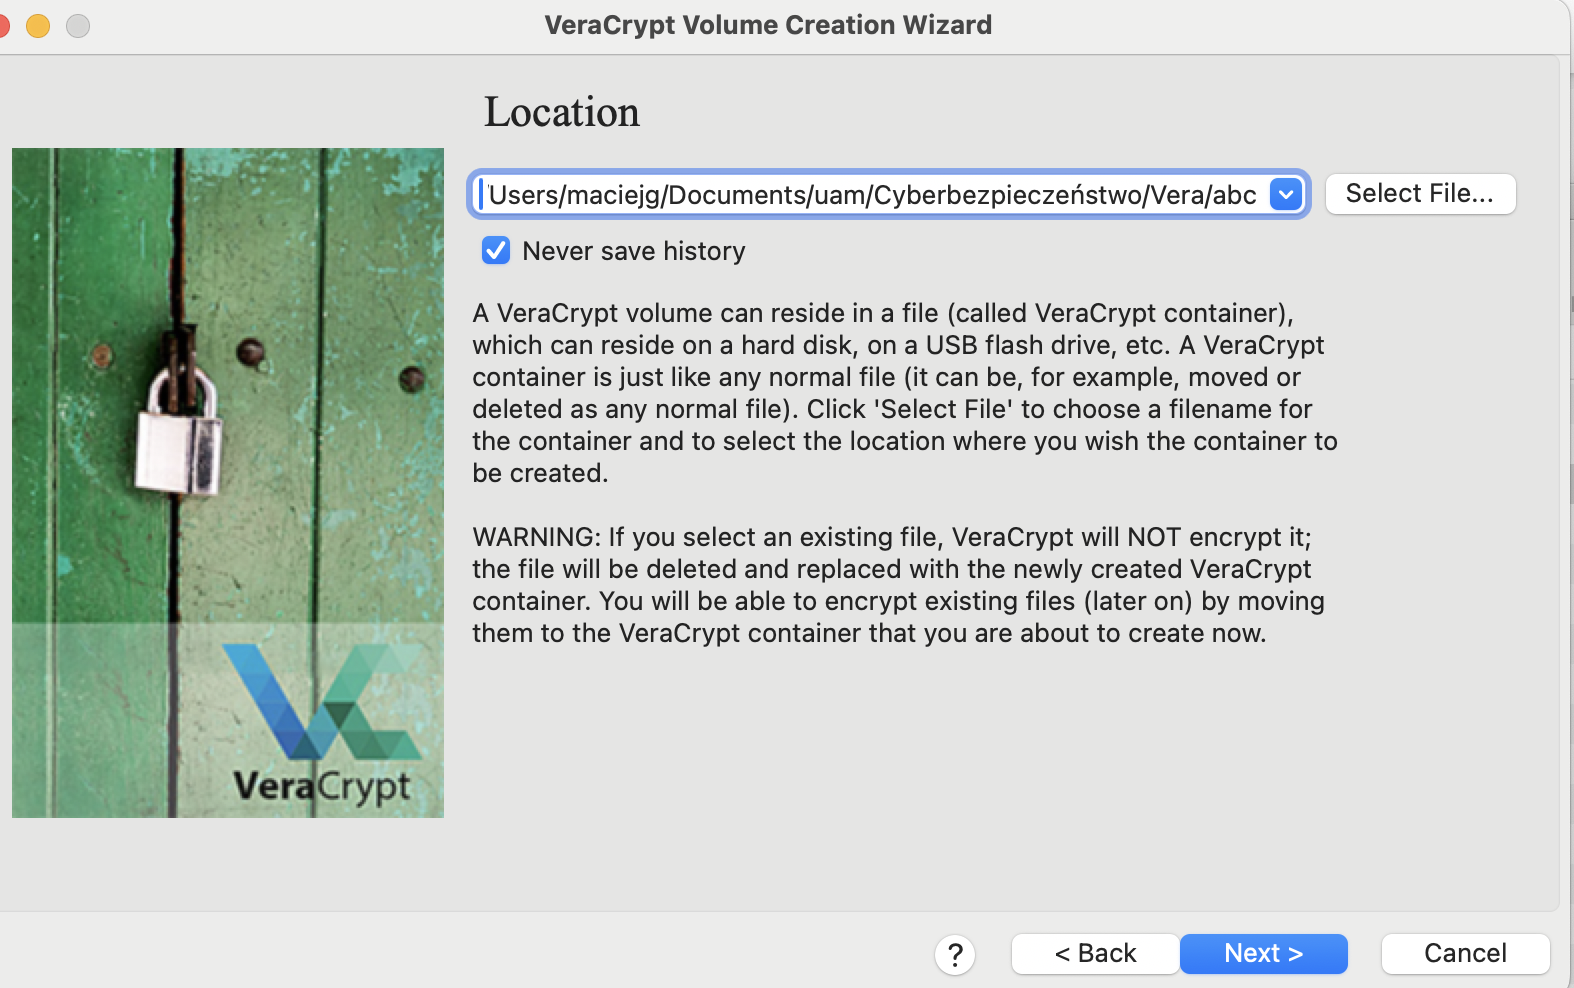Uncheck the Never save history checkbox
This screenshot has width=1574, height=988.
(x=496, y=250)
